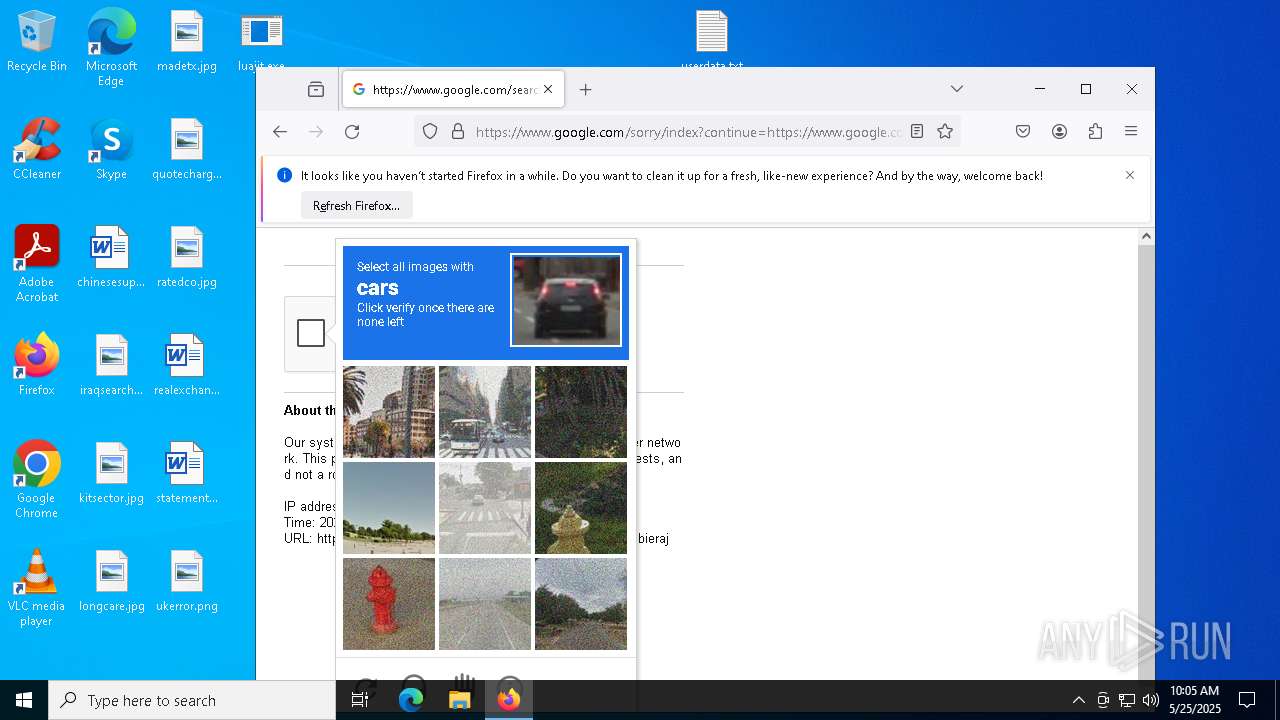Open Adobe Acrobat desktop shortcut

tap(37, 263)
